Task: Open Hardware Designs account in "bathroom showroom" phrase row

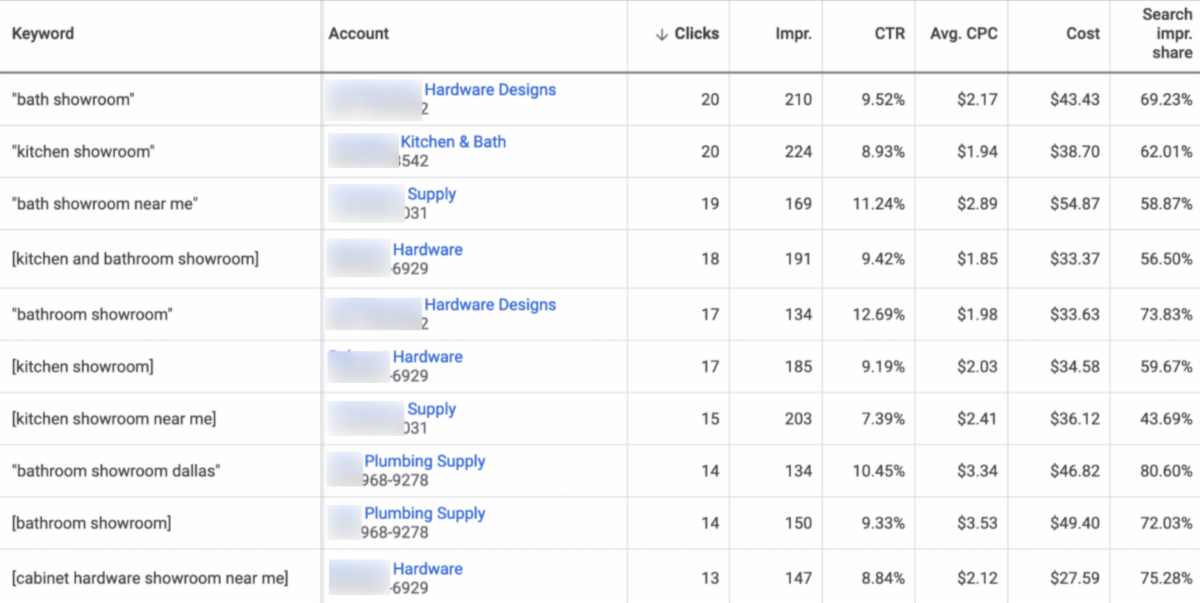Action: click(x=490, y=305)
